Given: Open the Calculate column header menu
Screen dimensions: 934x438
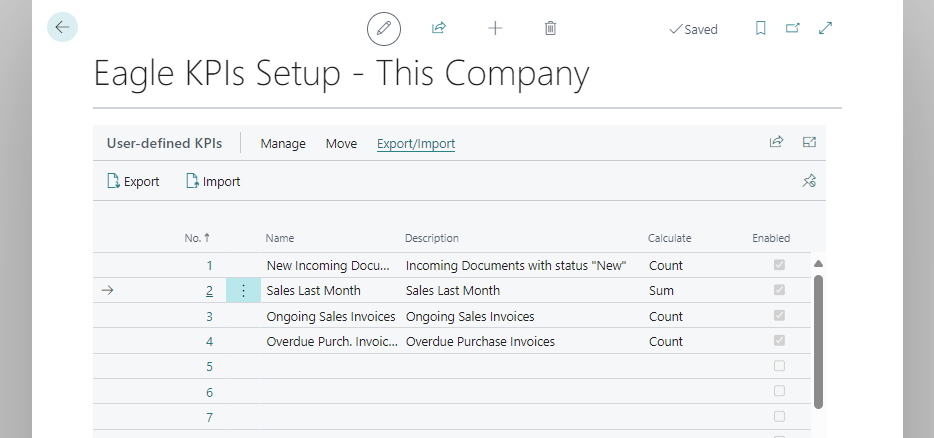Looking at the screenshot, I should (669, 238).
